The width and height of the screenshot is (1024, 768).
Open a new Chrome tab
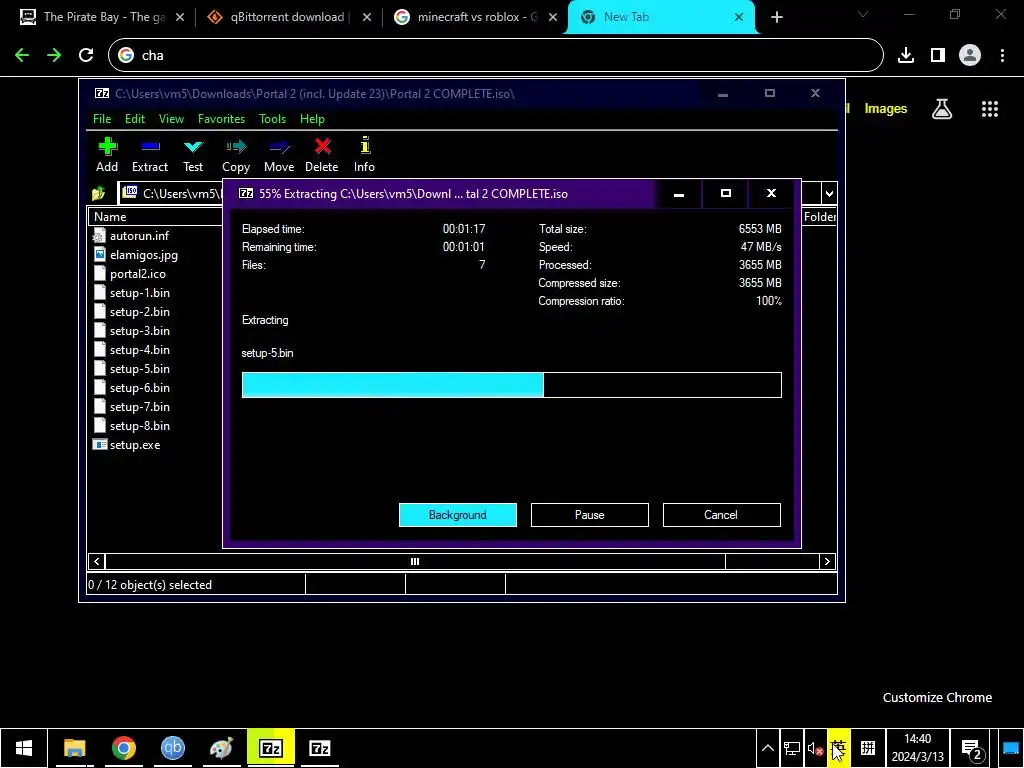click(x=776, y=18)
